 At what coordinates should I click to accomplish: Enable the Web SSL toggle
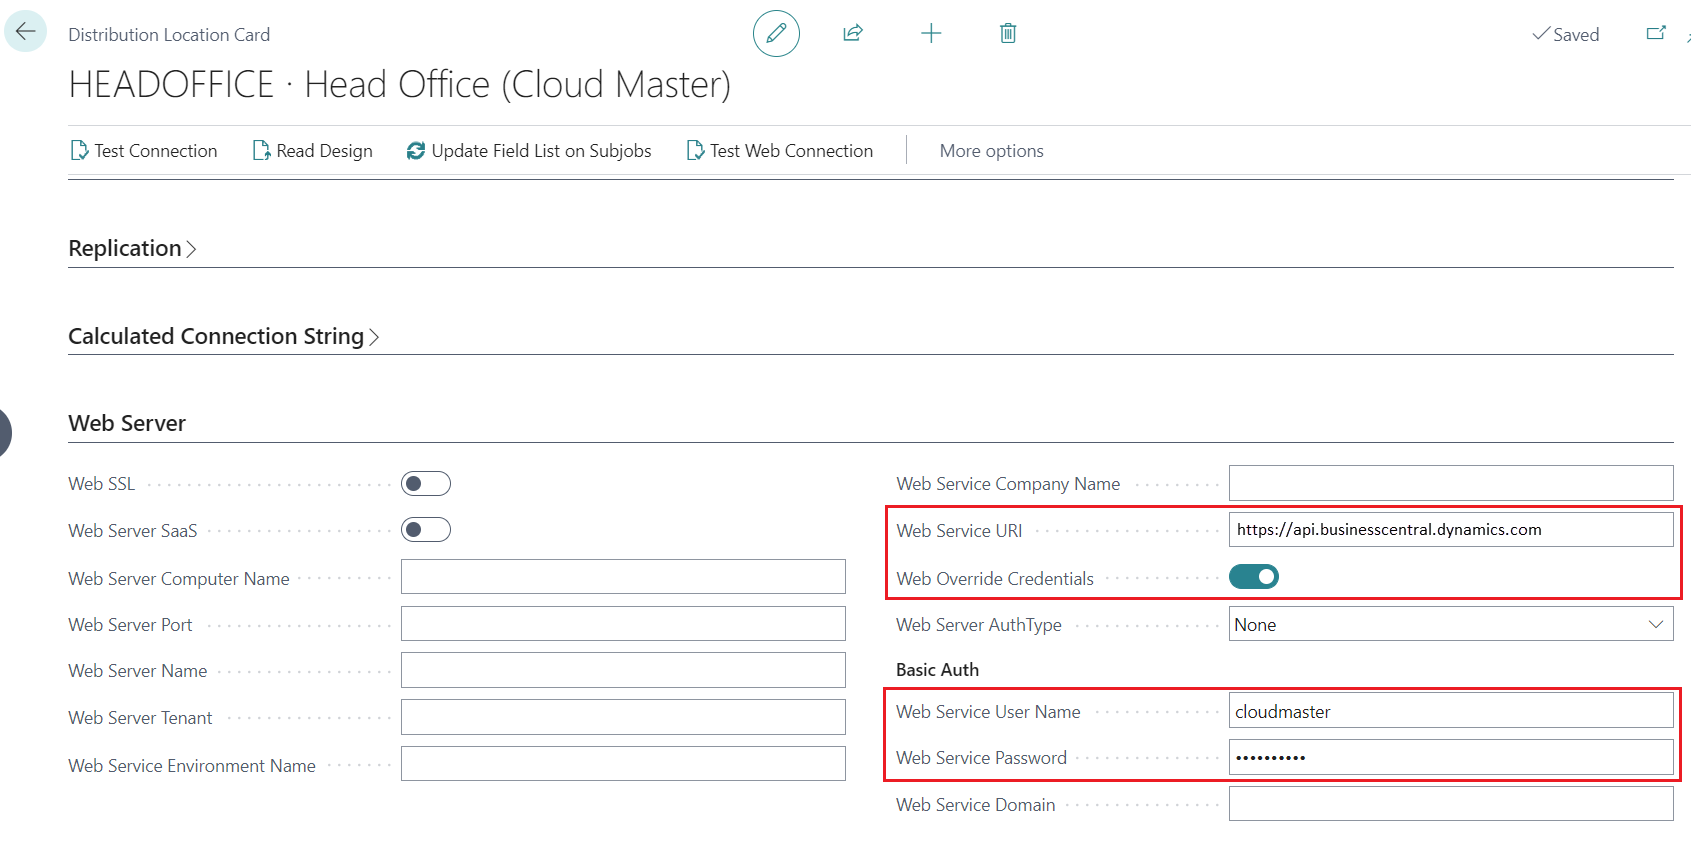tap(426, 484)
